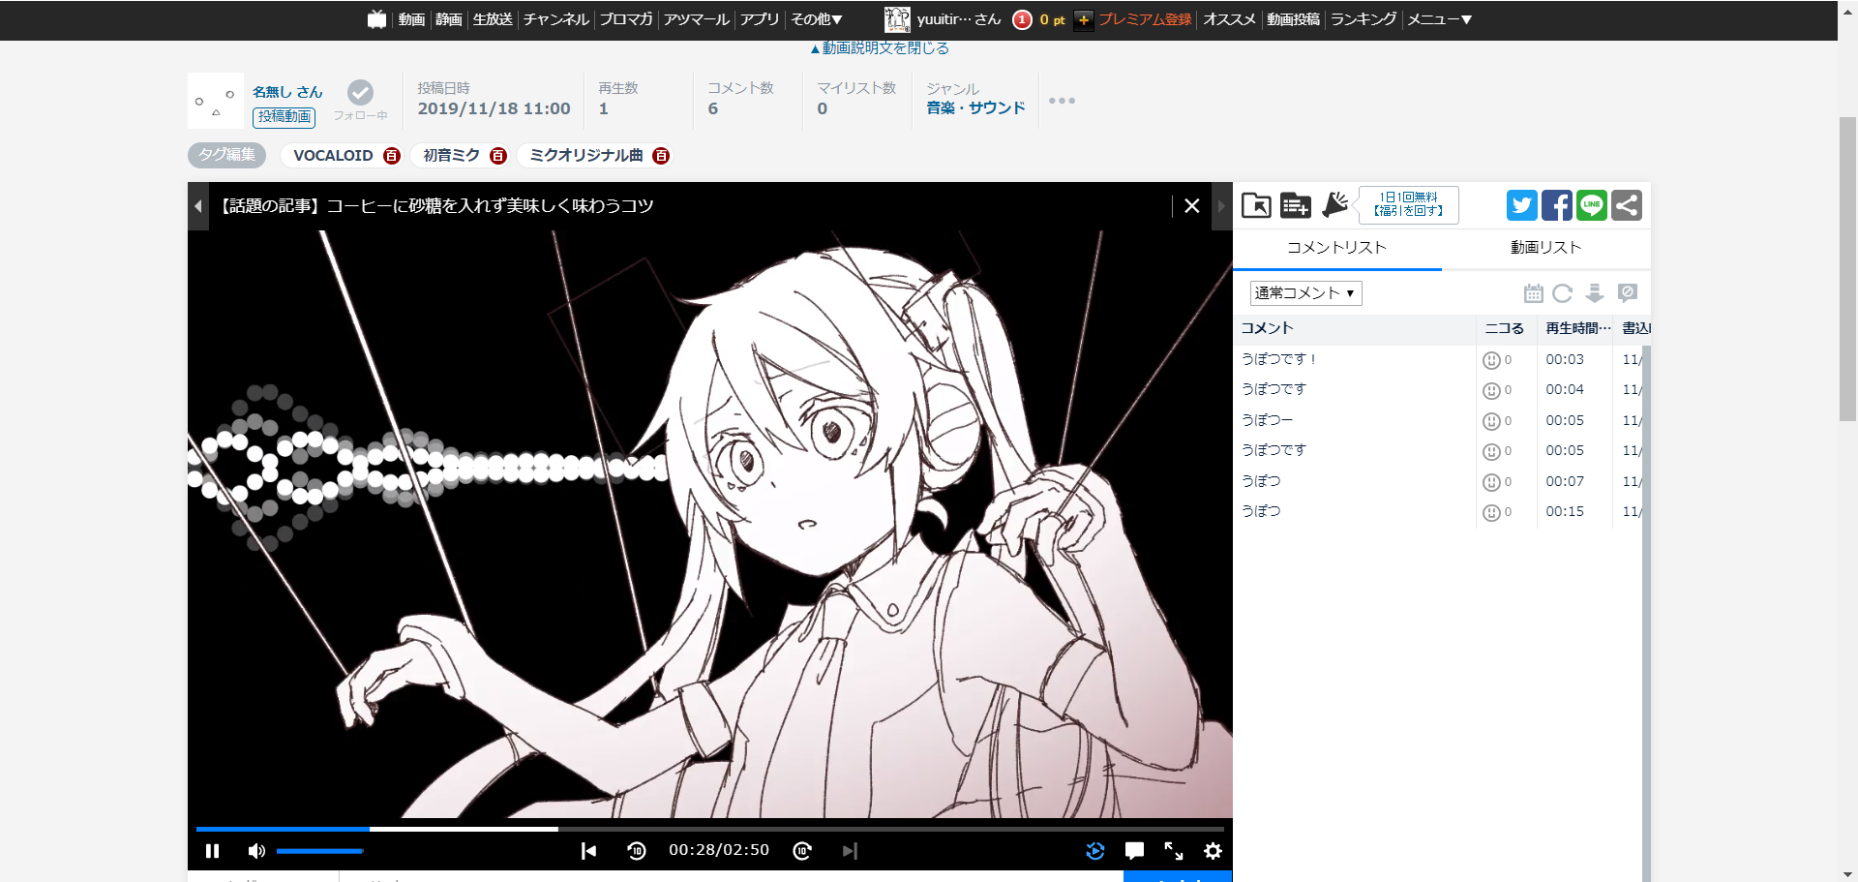Screen dimensions: 1858x882
Task: Open the 音楽・サウンド genre link
Action: (976, 108)
